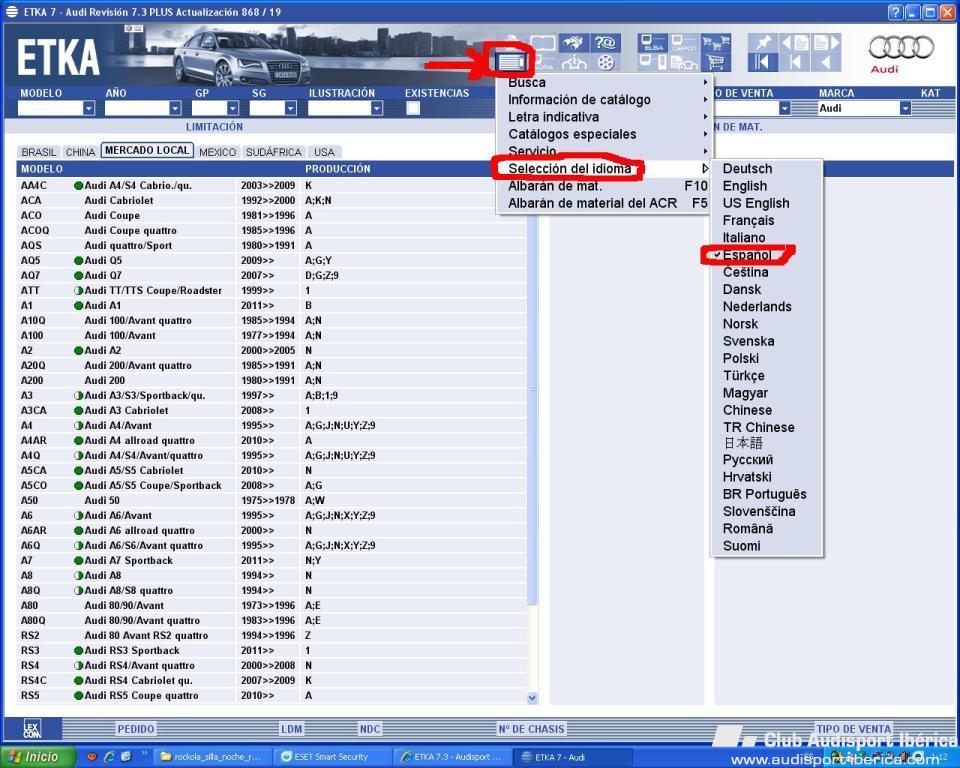Viewport: 960px width, 768px height.
Task: Click the multiple shopping carts icon
Action: pos(716,43)
